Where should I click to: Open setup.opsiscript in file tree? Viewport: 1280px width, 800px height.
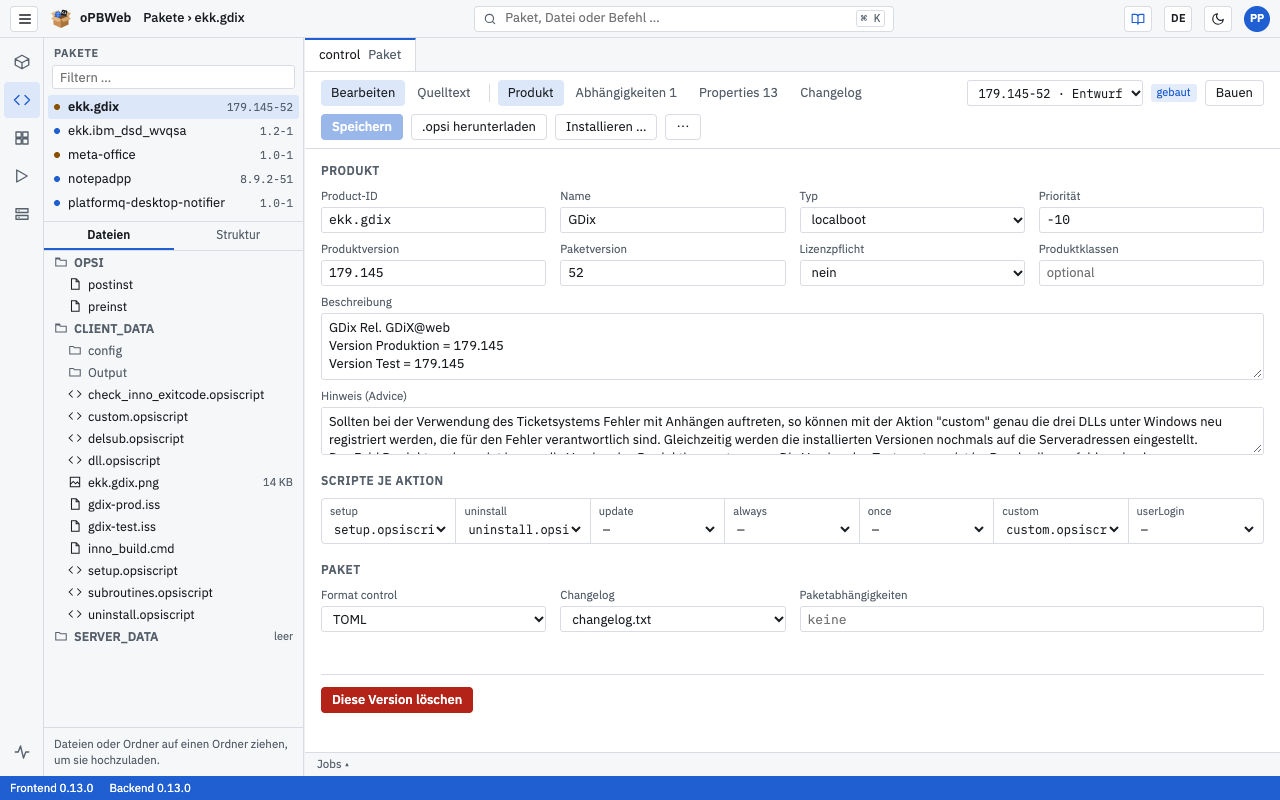point(173,571)
